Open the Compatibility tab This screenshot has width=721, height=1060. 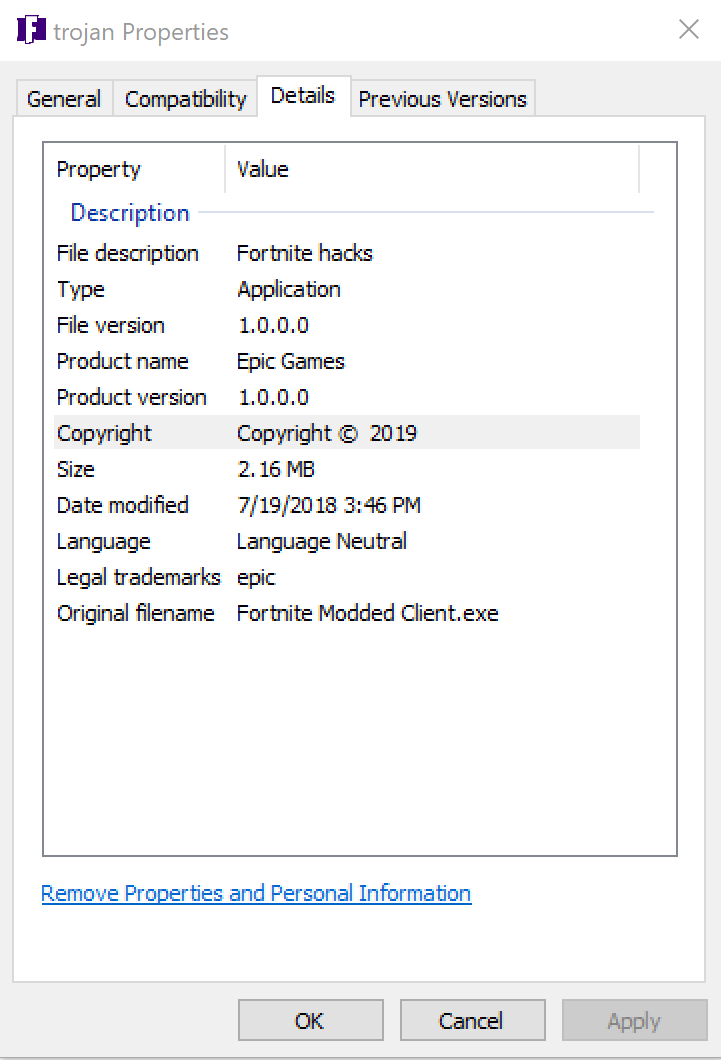tap(185, 99)
